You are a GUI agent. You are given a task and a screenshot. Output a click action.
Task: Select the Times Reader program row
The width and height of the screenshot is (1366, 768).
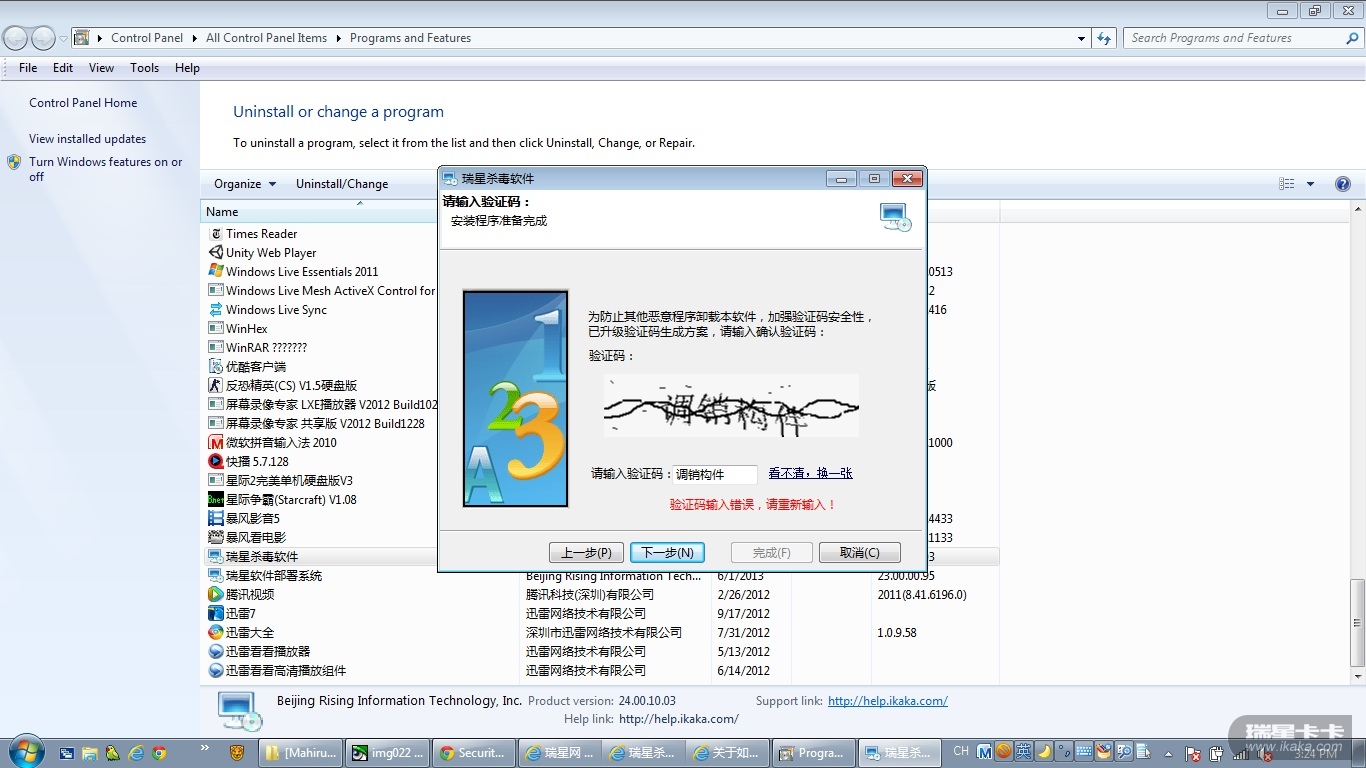click(261, 234)
